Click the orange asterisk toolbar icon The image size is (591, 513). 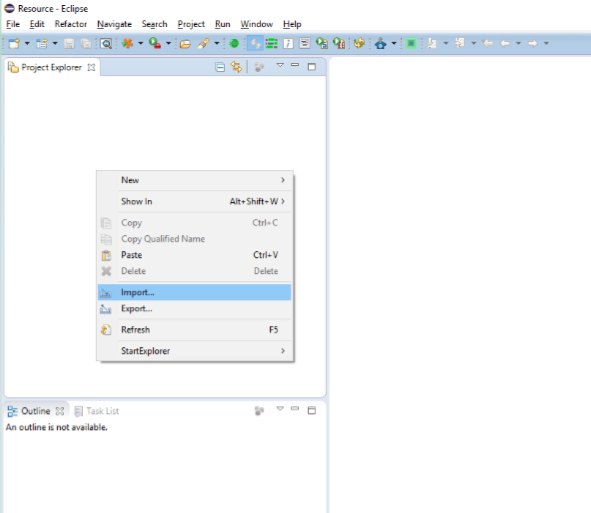click(127, 44)
